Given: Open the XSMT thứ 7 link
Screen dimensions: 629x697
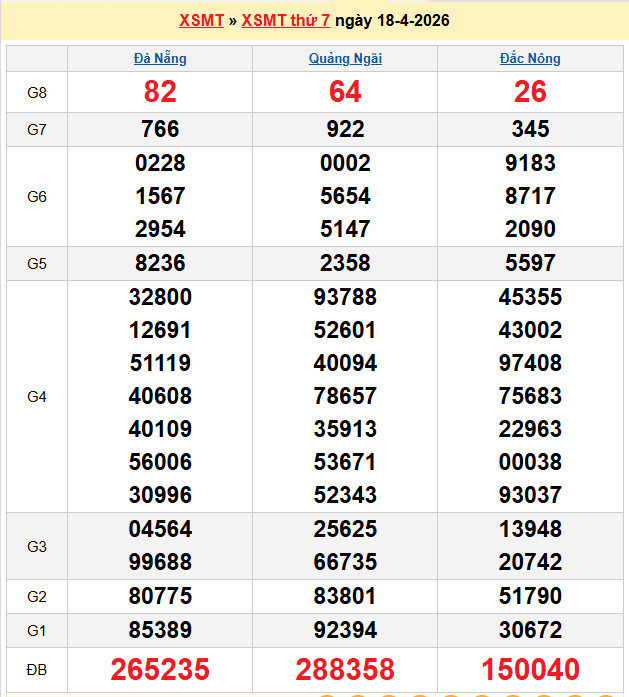Looking at the screenshot, I should [286, 20].
